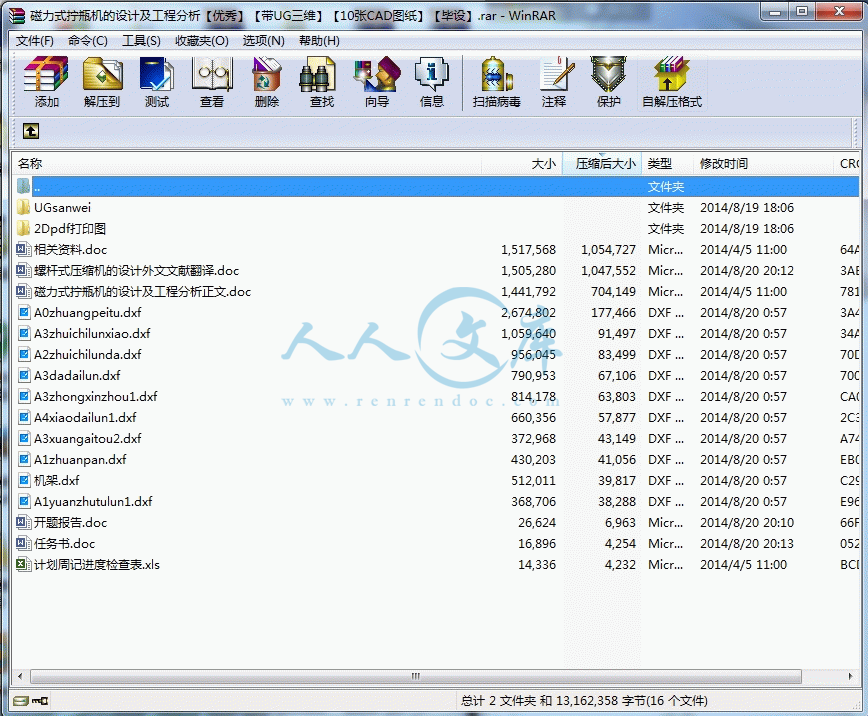Select file A2zhuichilunda.dxf
868x716 pixels.
(x=87, y=354)
